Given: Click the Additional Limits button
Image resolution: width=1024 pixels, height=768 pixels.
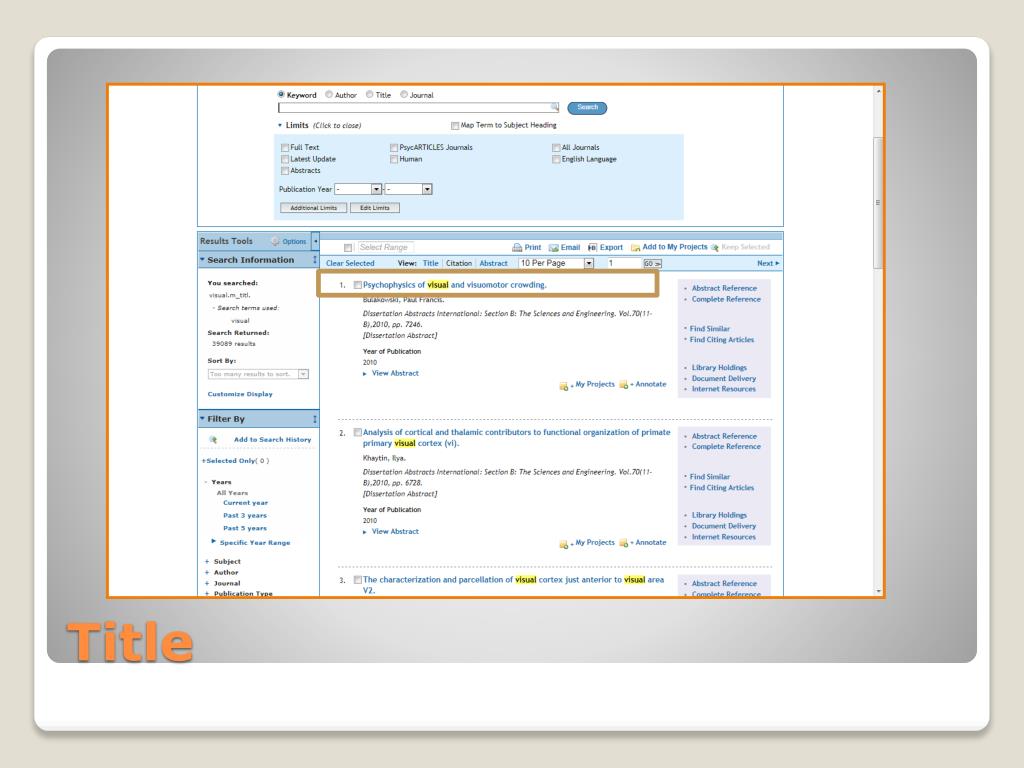Looking at the screenshot, I should 313,208.
